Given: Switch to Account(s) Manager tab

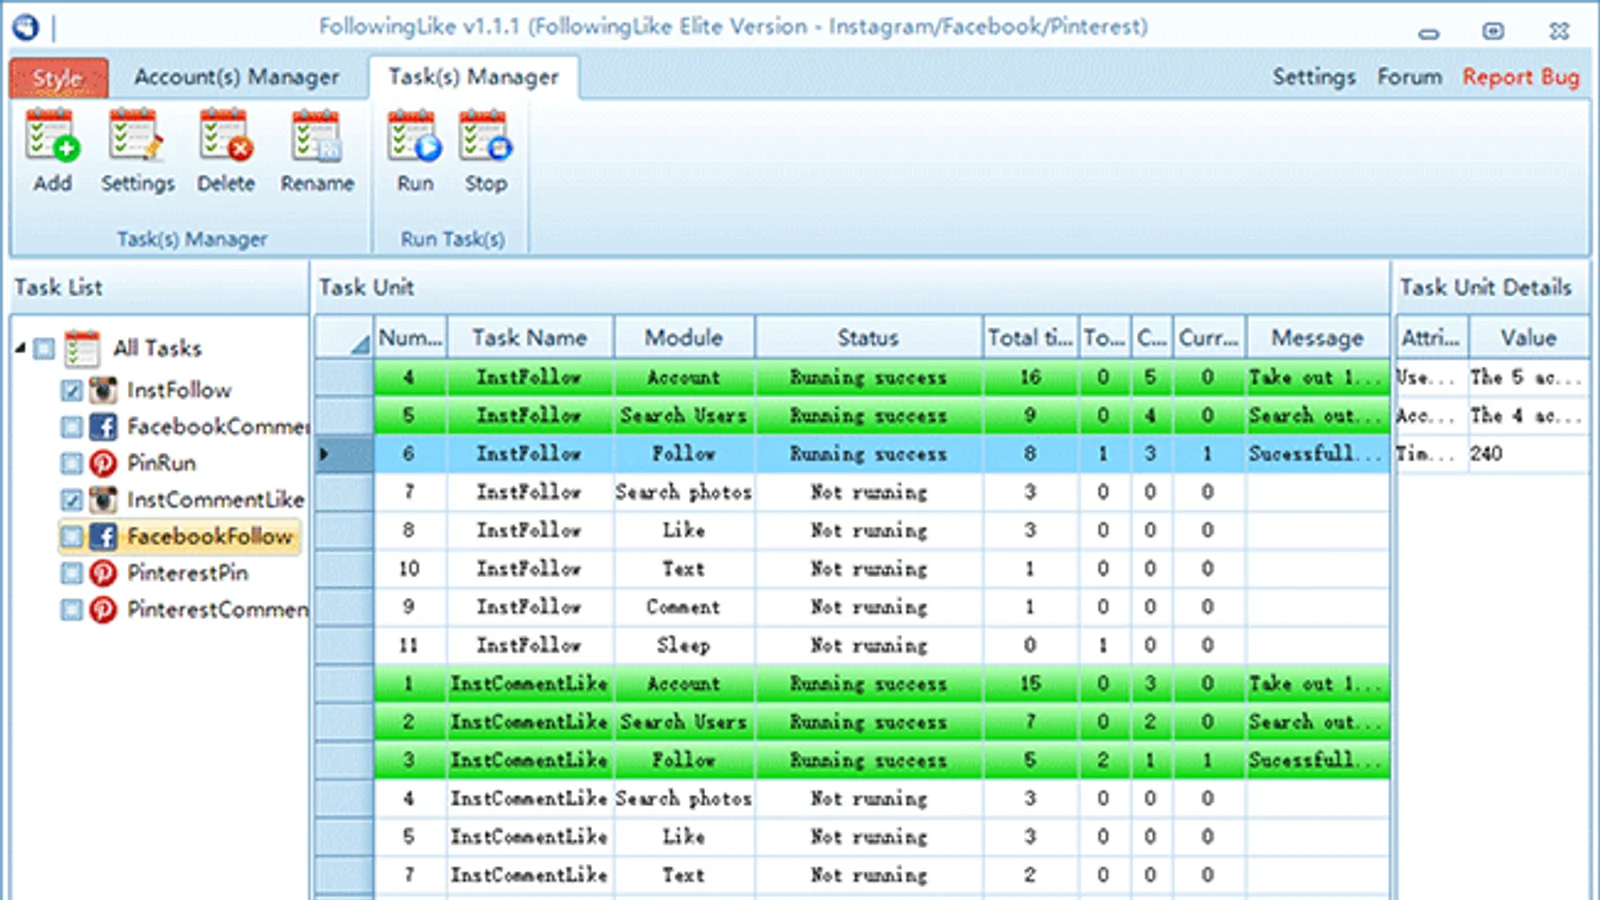Looking at the screenshot, I should click(x=237, y=77).
